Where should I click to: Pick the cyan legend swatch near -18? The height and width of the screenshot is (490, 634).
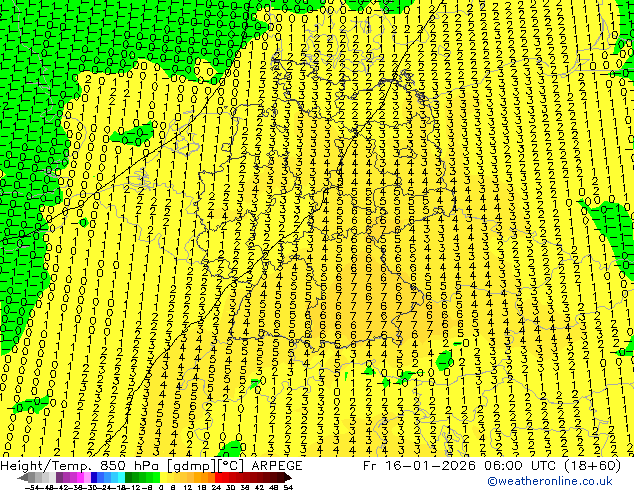122,477
